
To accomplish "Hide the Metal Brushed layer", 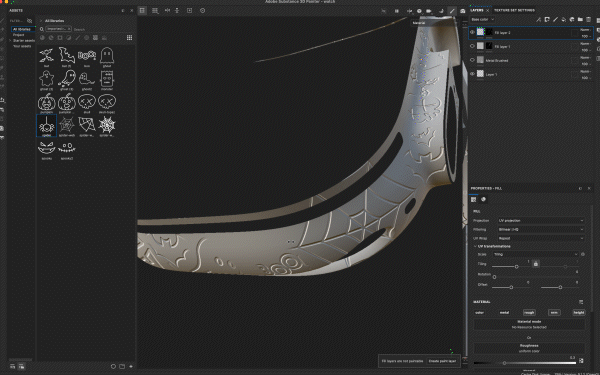I will click(472, 60).
